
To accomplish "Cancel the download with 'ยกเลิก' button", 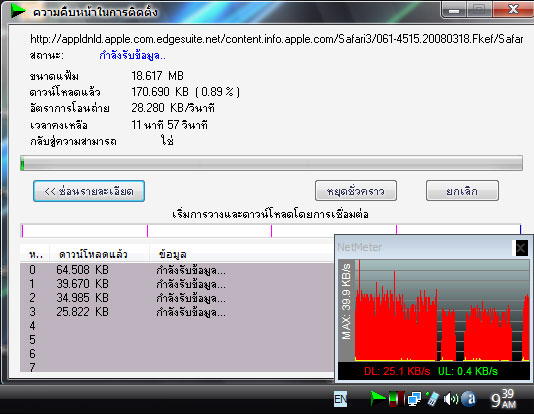I will tap(462, 191).
